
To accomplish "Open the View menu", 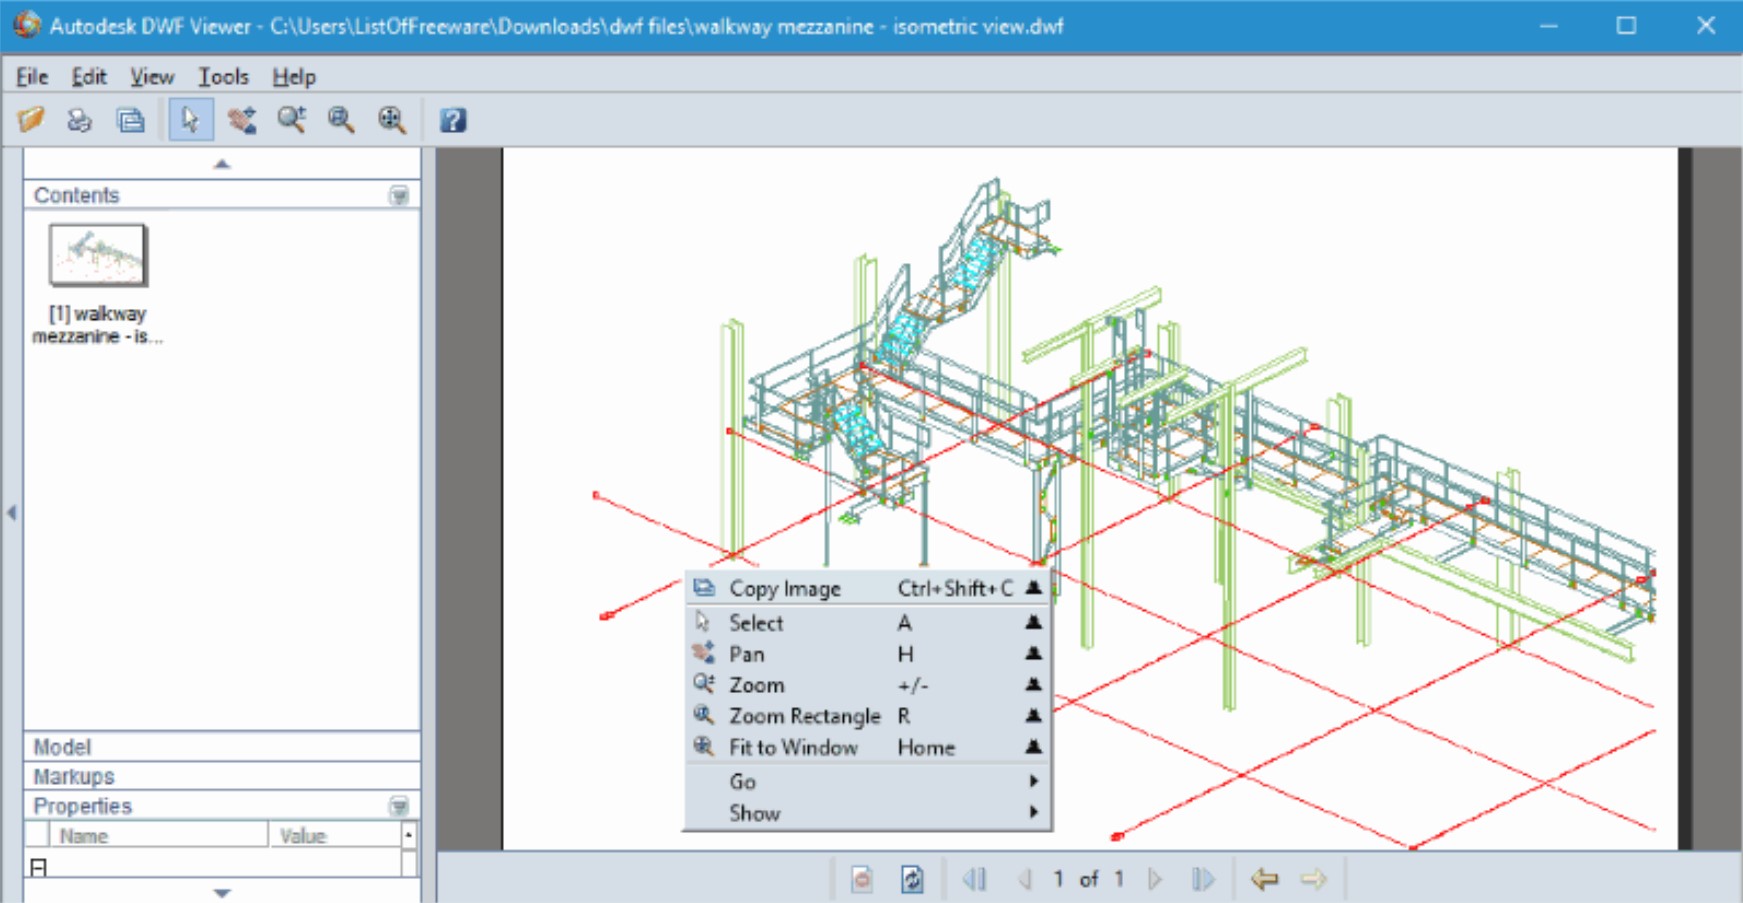I will (152, 77).
